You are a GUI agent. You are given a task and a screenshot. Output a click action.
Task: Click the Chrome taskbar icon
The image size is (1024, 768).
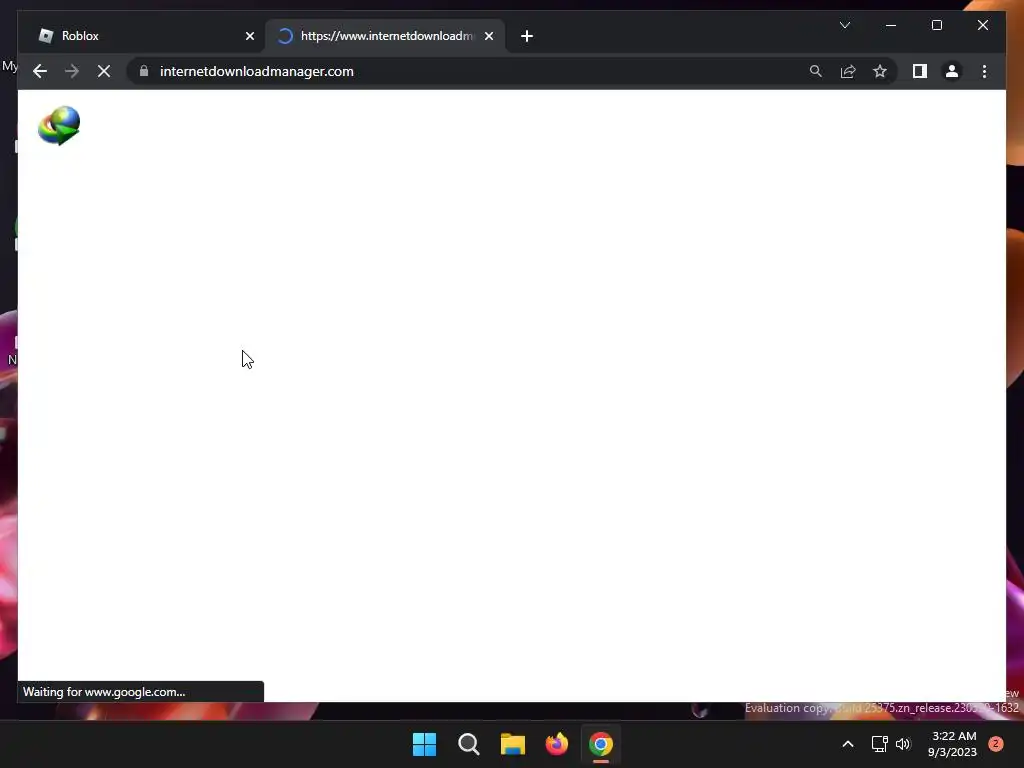601,744
